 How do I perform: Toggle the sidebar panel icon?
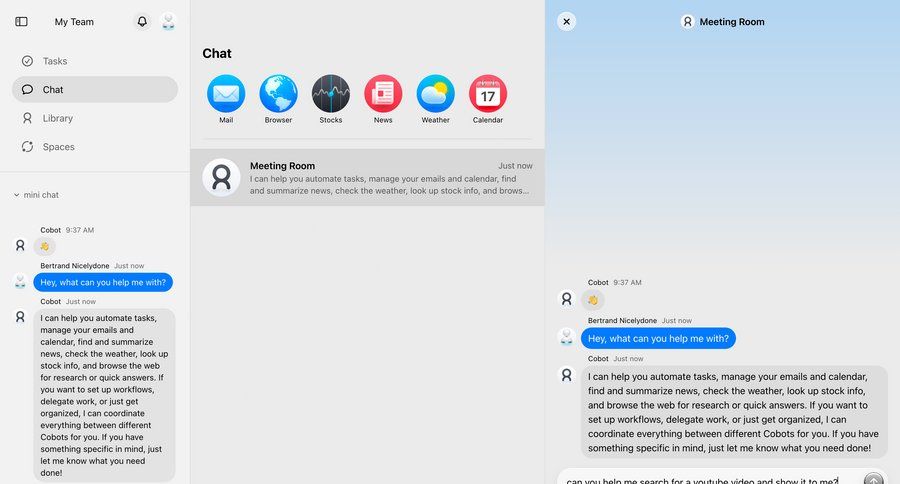[21, 22]
